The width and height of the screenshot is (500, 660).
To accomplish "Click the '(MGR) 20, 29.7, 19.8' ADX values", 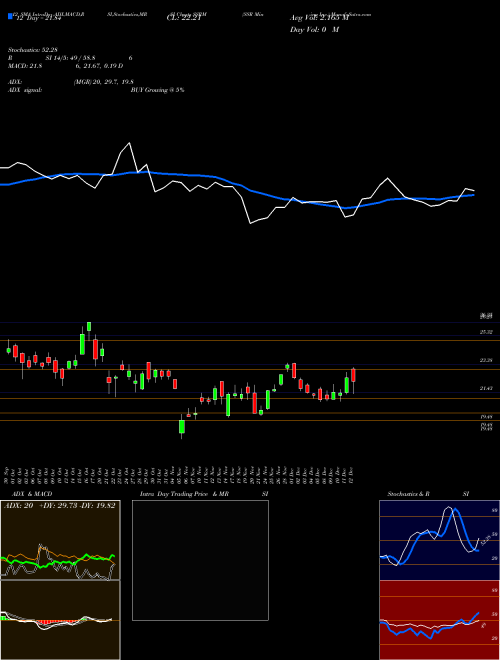I will (x=104, y=82).
